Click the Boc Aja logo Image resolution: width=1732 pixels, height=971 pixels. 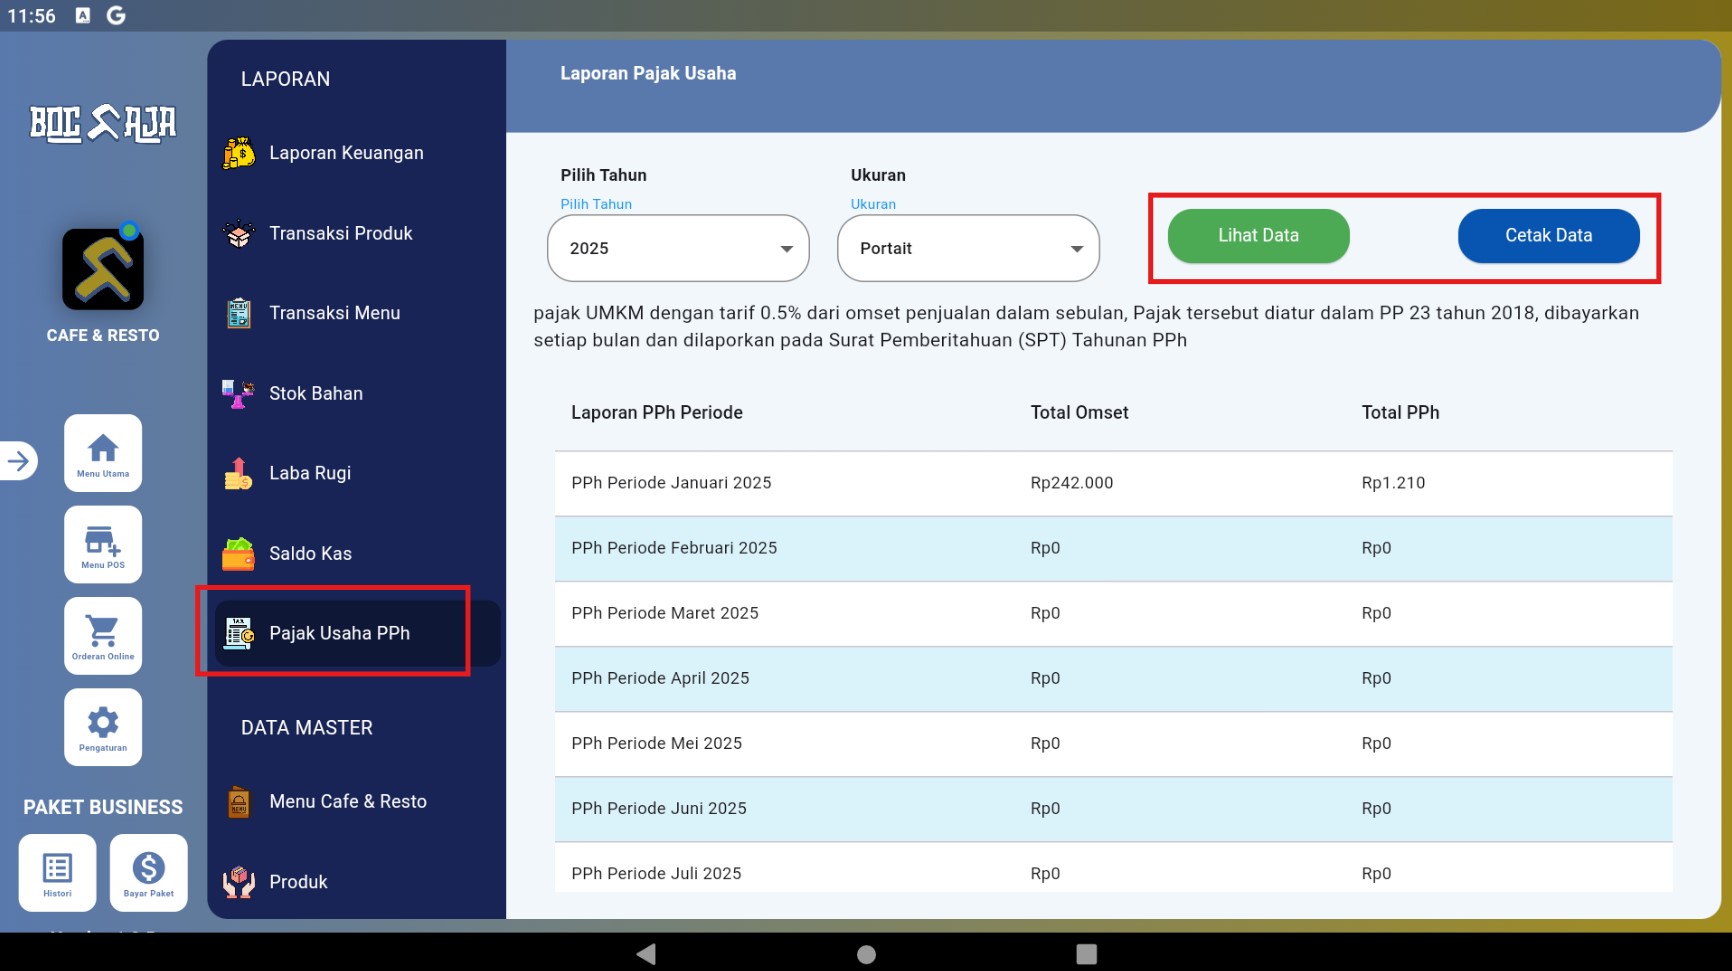click(x=103, y=124)
